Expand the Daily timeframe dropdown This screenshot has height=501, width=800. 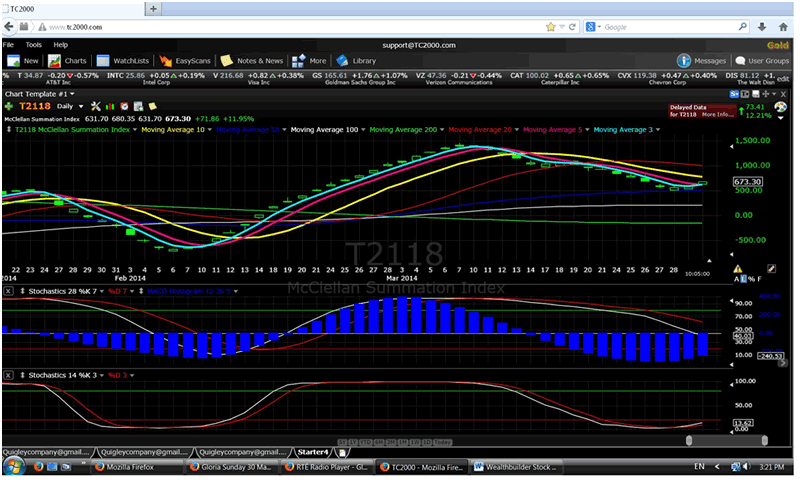(x=80, y=106)
